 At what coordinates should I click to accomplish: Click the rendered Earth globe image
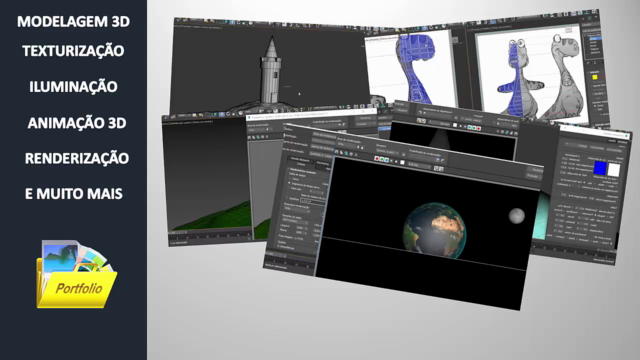point(434,231)
